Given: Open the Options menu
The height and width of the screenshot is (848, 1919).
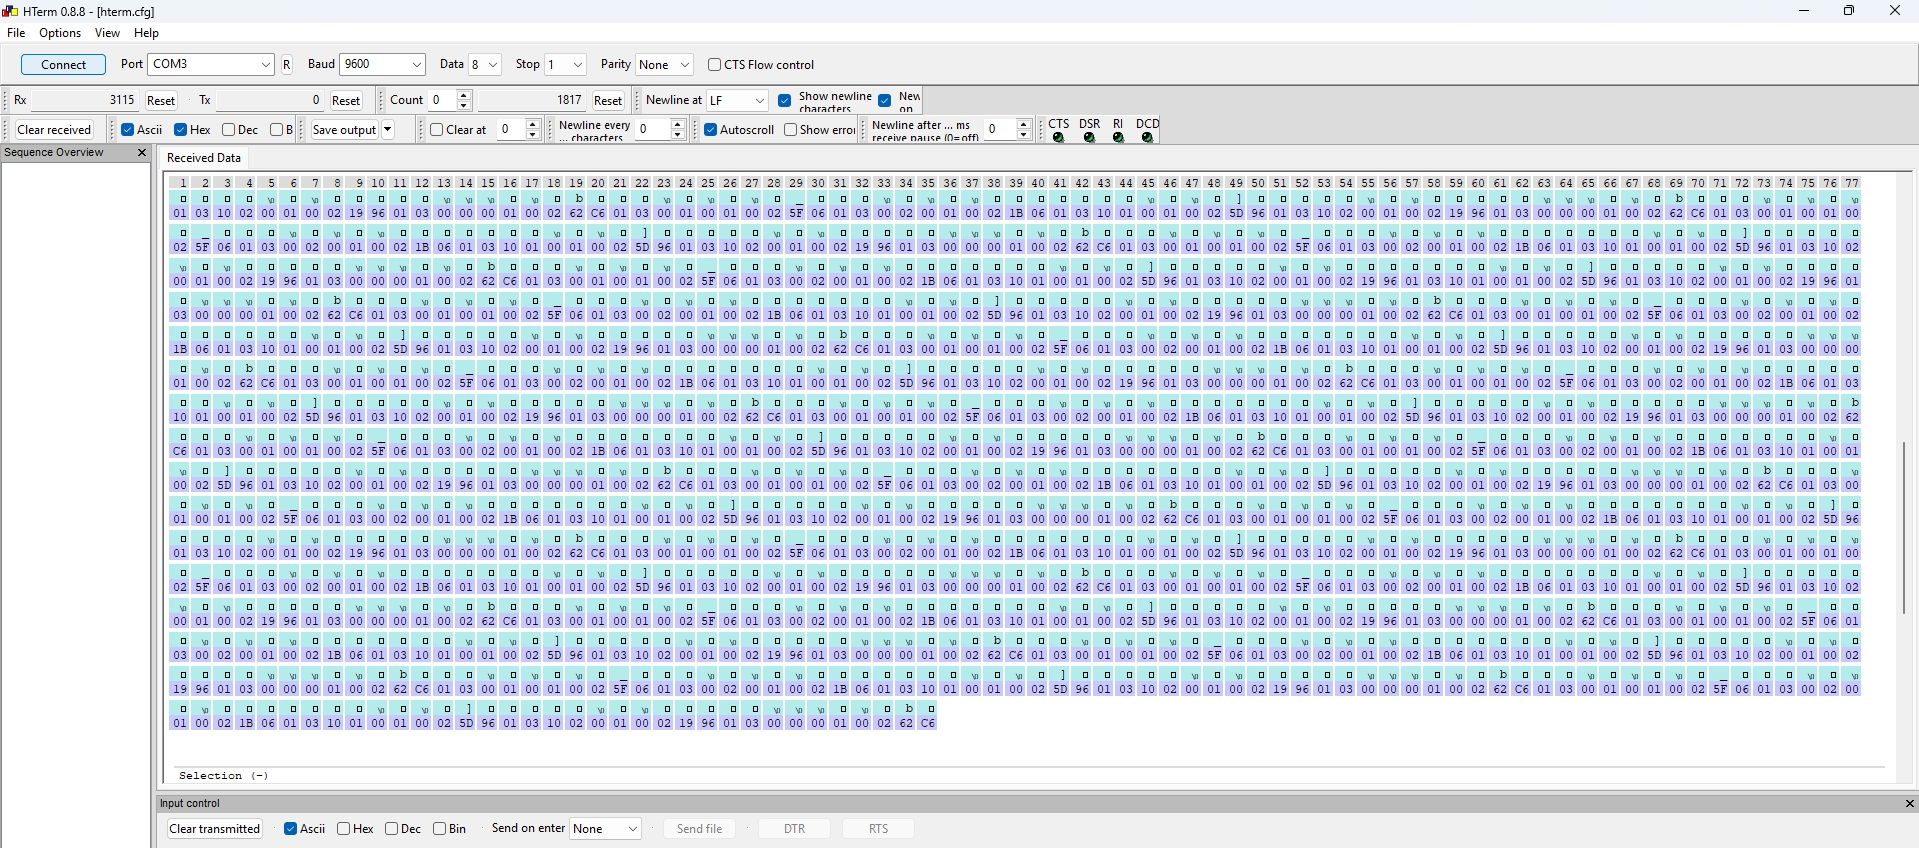Looking at the screenshot, I should 60,33.
